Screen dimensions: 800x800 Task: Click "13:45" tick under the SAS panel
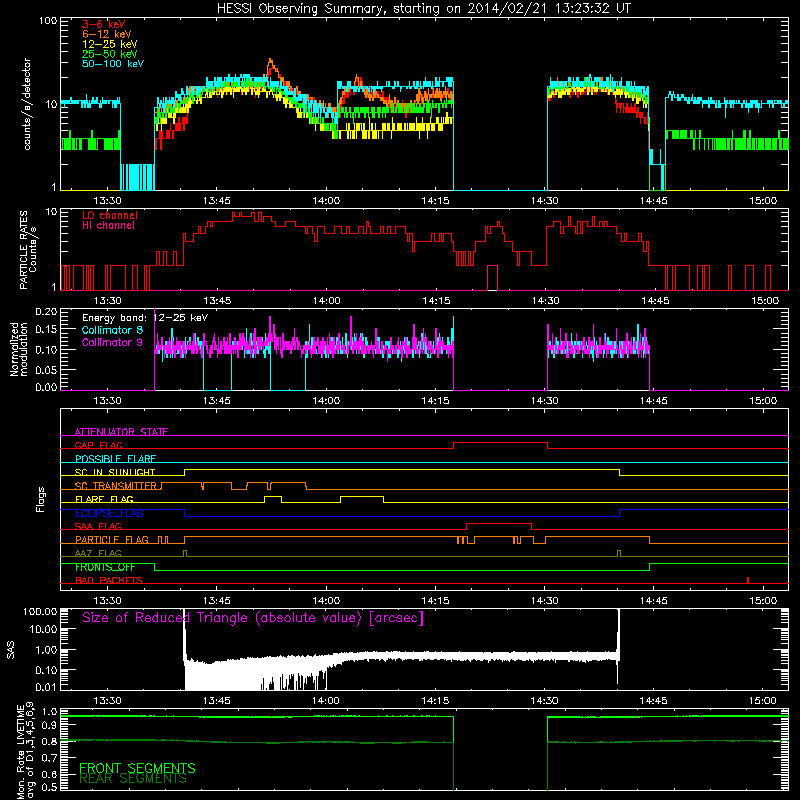pos(216,701)
